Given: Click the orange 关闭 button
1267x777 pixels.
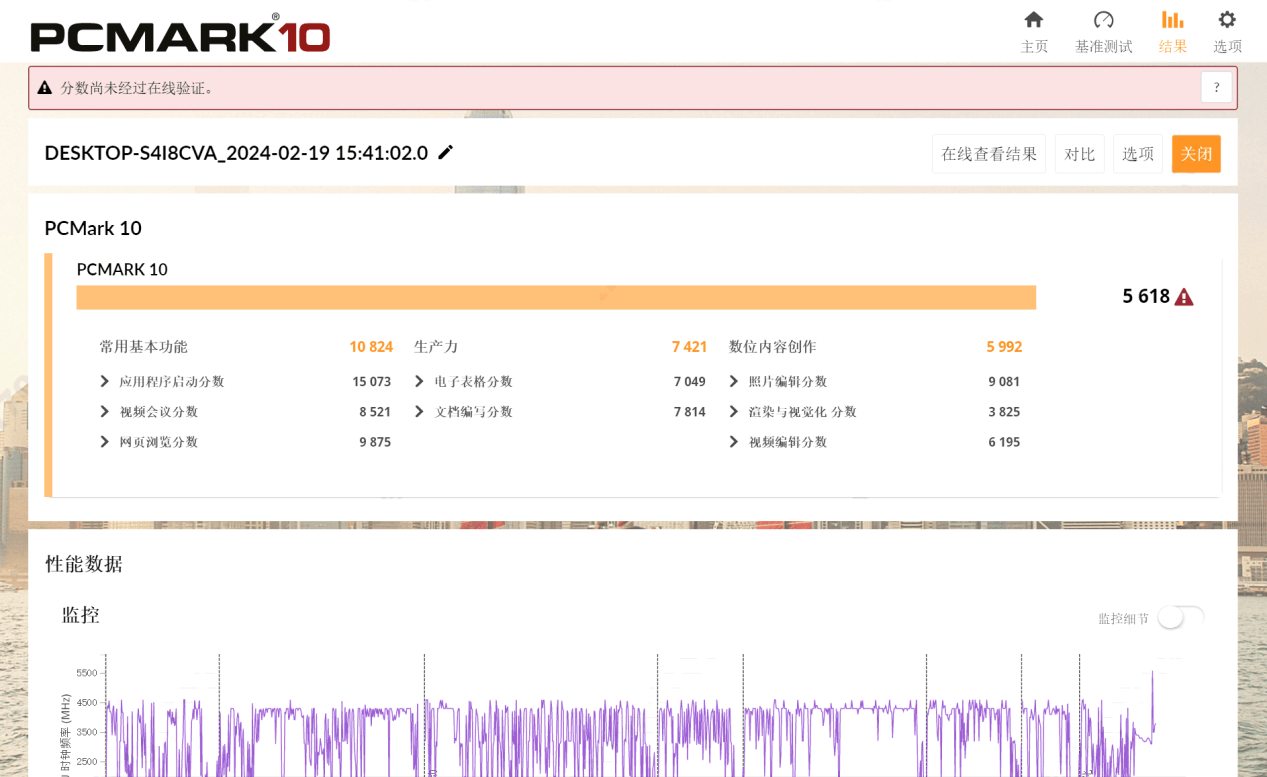Looking at the screenshot, I should click(1196, 154).
